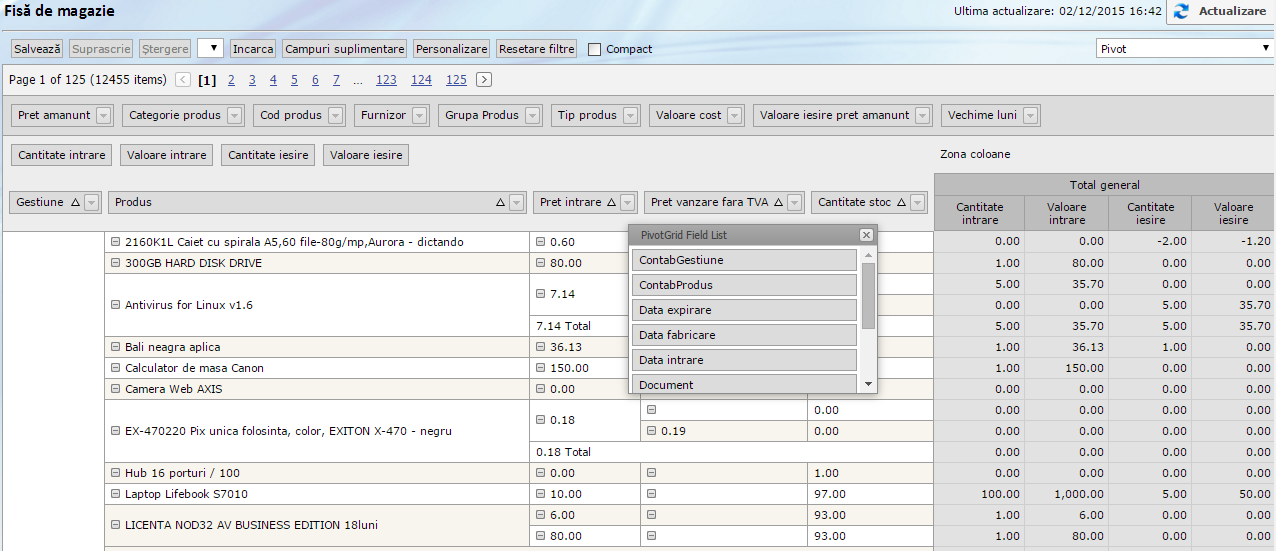The image size is (1276, 551).
Task: Click the Salvează button
Action: [x=38, y=48]
